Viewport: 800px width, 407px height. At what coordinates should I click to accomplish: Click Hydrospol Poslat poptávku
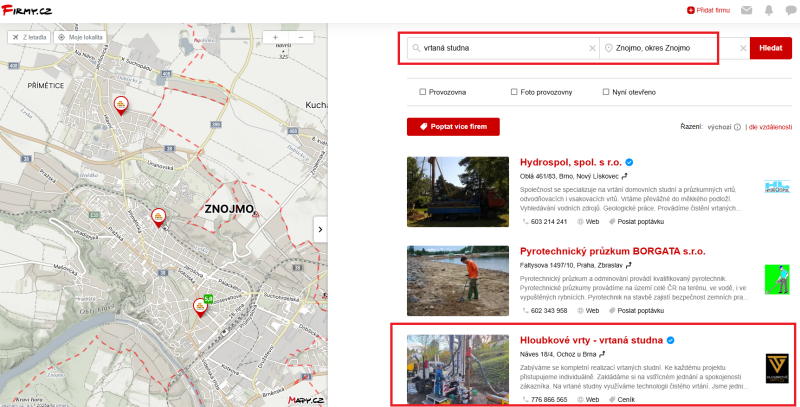coord(637,222)
